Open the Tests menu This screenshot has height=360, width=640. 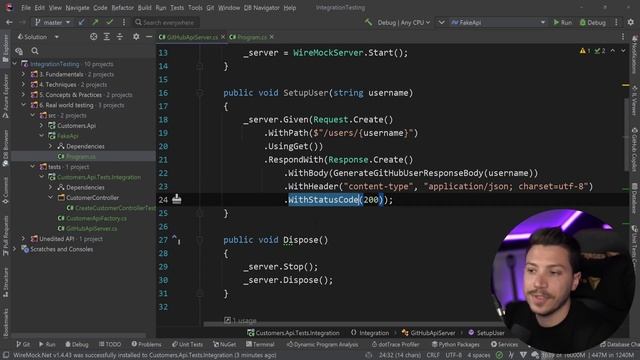point(177,8)
